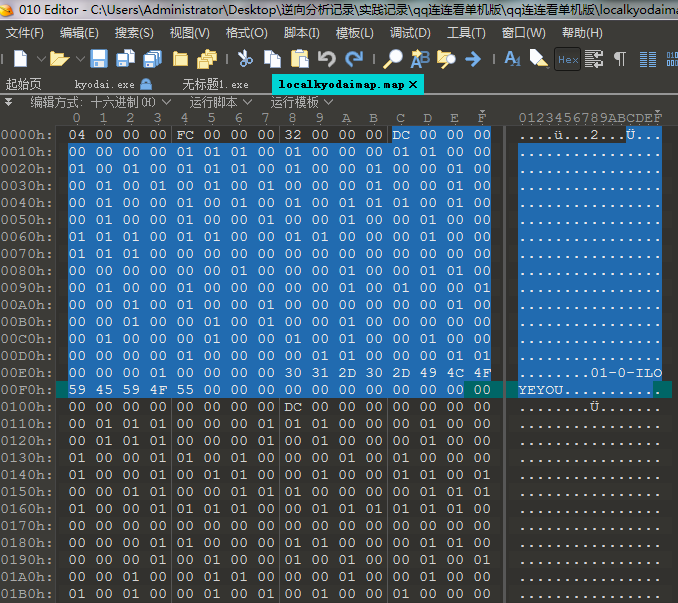Click the DC byte in row 0000h
Screen dimensions: 678x603
[x=401, y=135]
